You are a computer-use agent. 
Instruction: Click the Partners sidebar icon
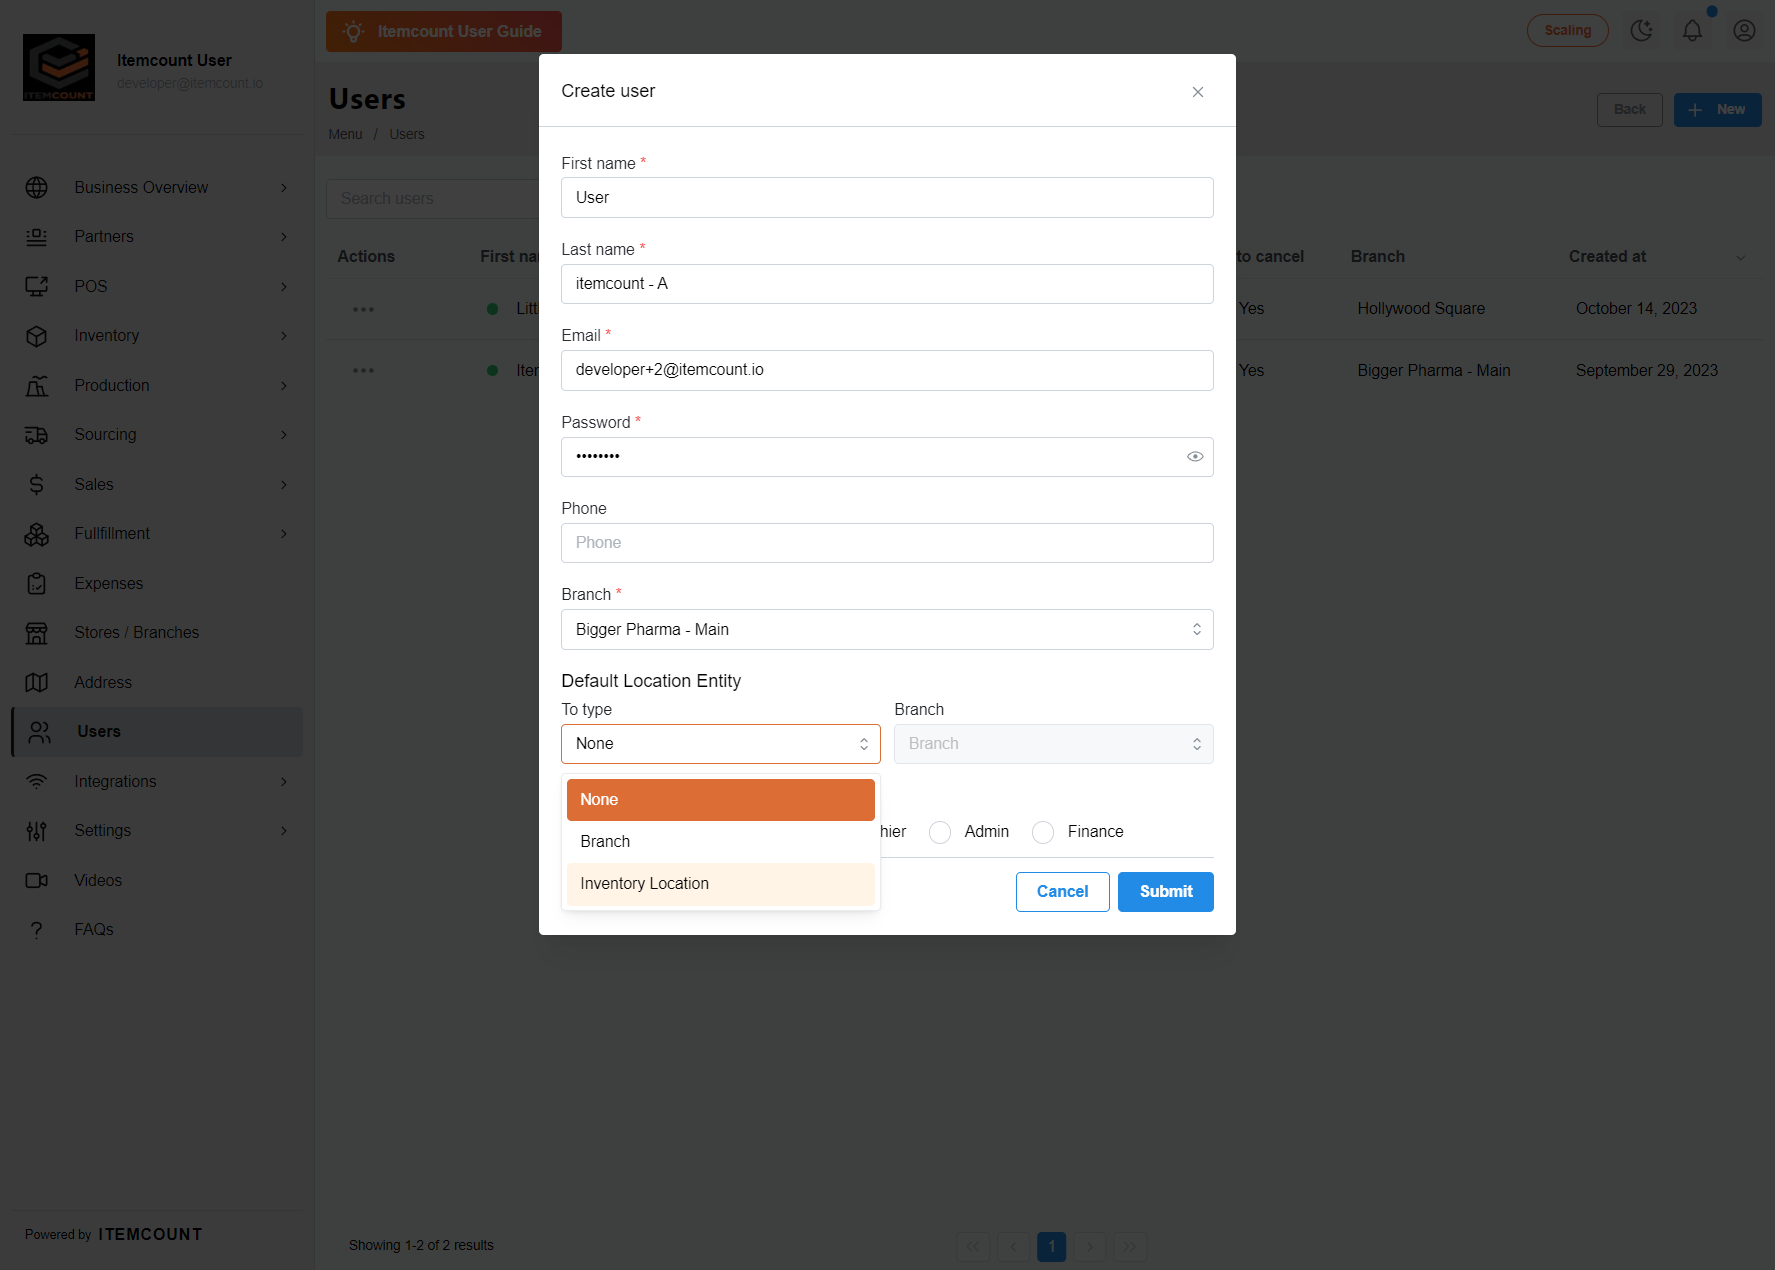click(x=37, y=237)
